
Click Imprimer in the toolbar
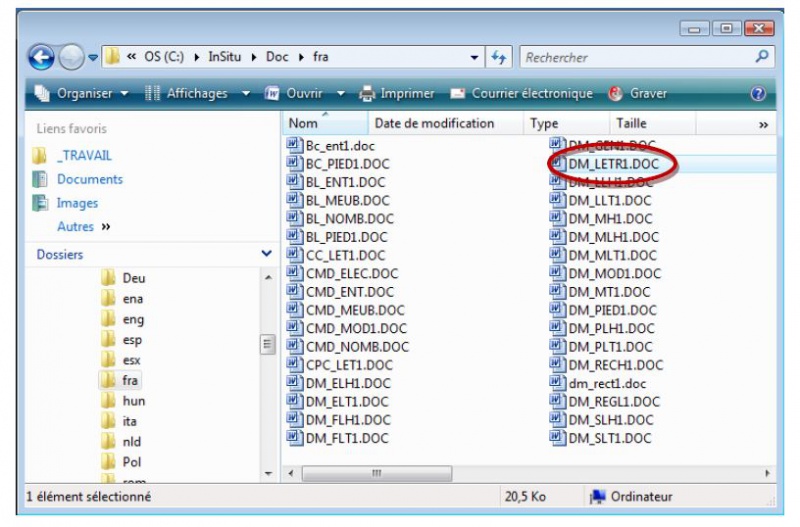(397, 94)
